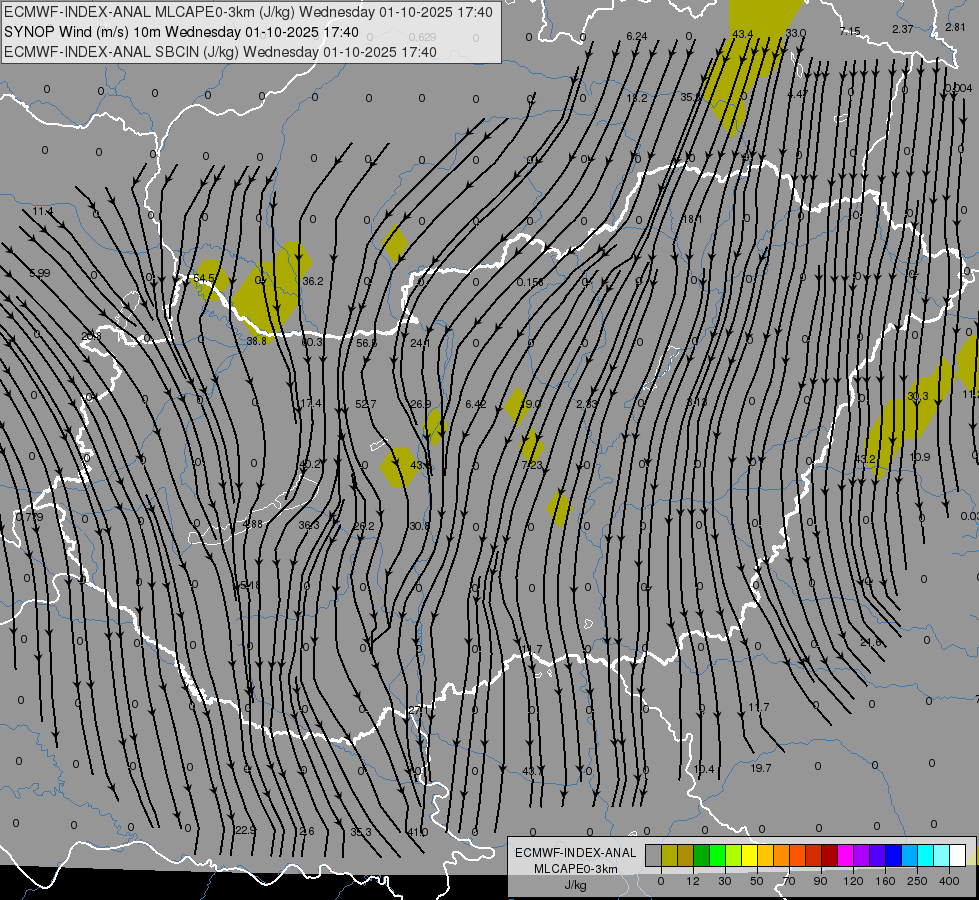Pick the cyan legend swatch above 250
The width and height of the screenshot is (979, 900).
coord(925,855)
